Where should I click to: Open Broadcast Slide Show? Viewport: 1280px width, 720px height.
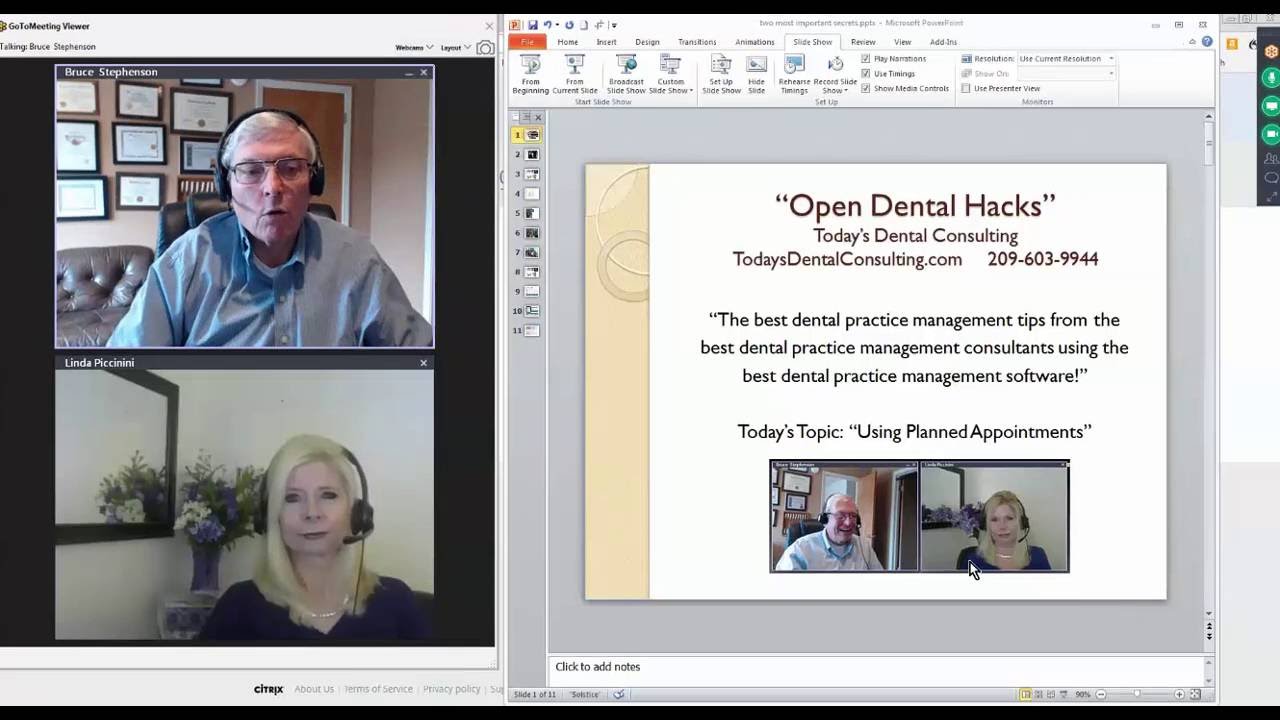[626, 75]
